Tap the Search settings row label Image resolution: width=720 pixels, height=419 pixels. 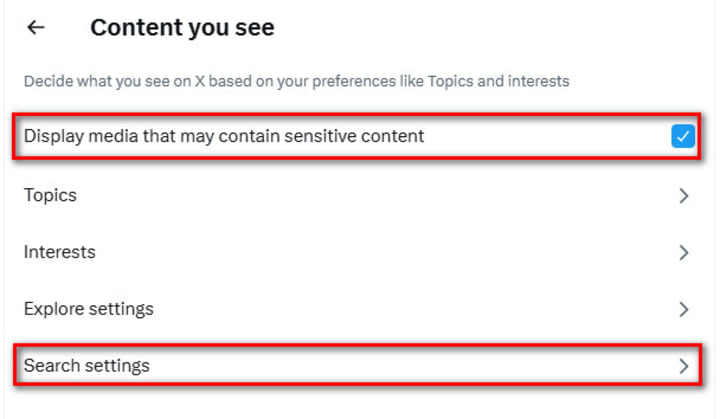tap(87, 366)
